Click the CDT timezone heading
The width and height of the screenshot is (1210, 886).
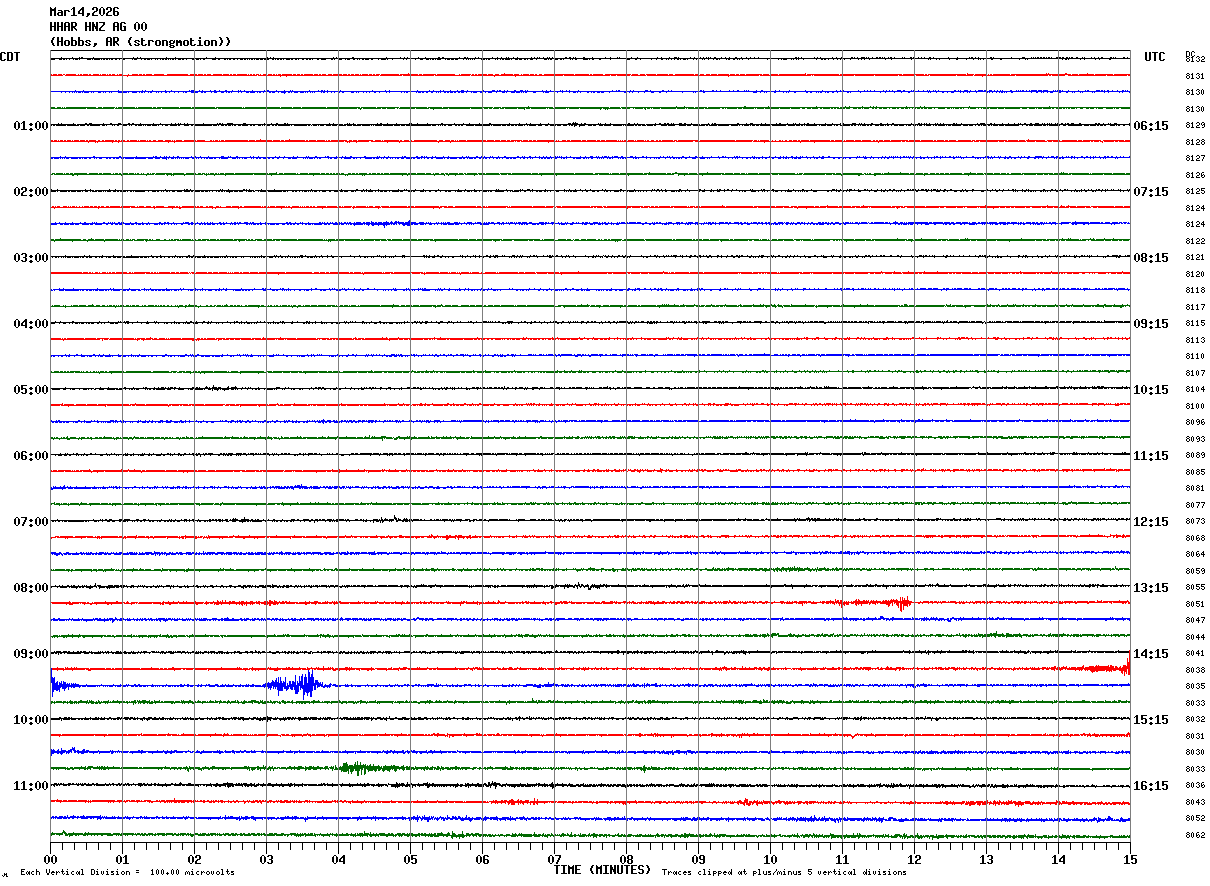[10, 57]
